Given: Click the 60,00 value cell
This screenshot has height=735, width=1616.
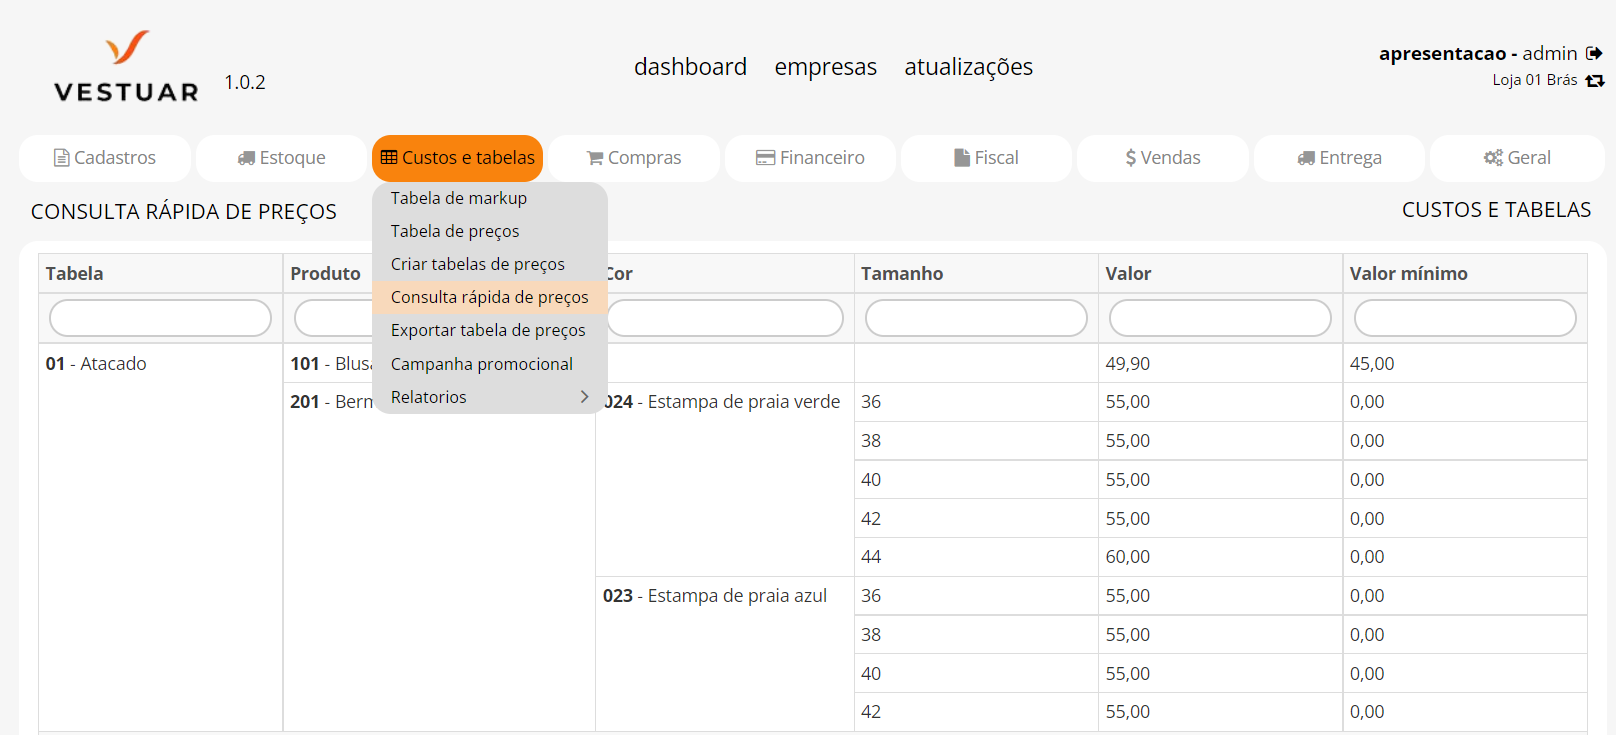Looking at the screenshot, I should pos(1220,557).
